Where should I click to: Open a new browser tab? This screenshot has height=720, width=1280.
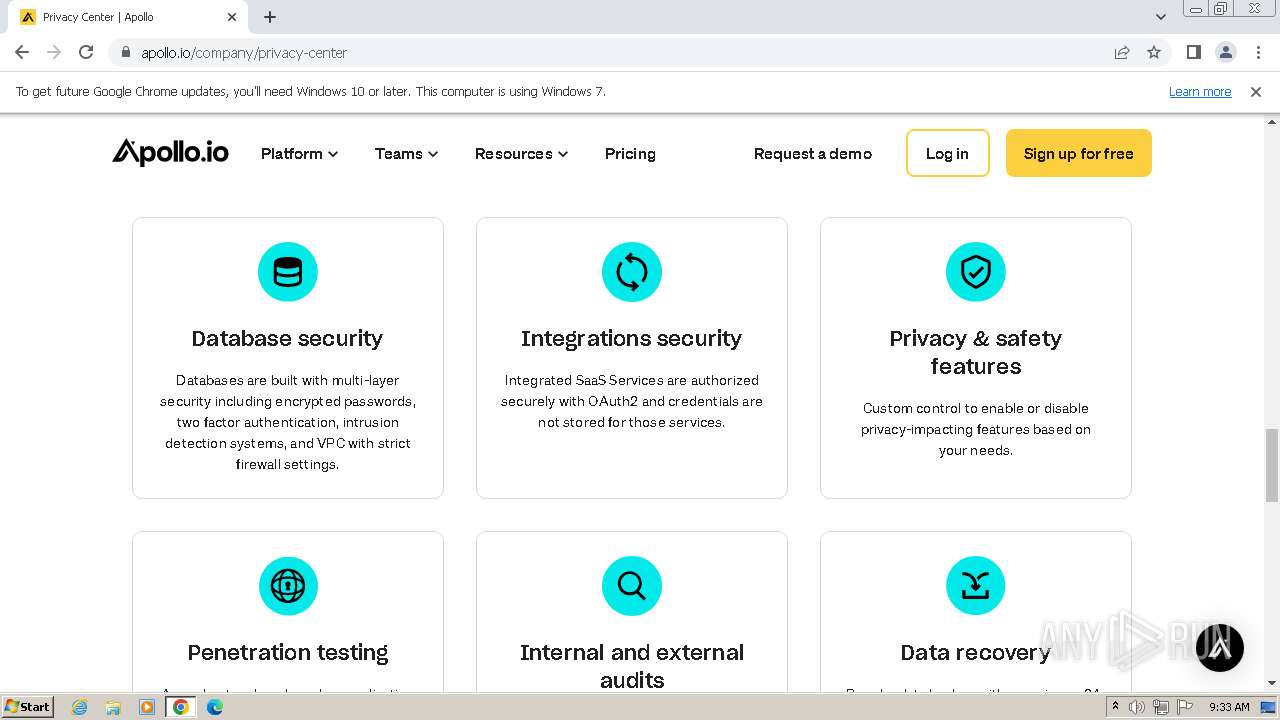270,17
